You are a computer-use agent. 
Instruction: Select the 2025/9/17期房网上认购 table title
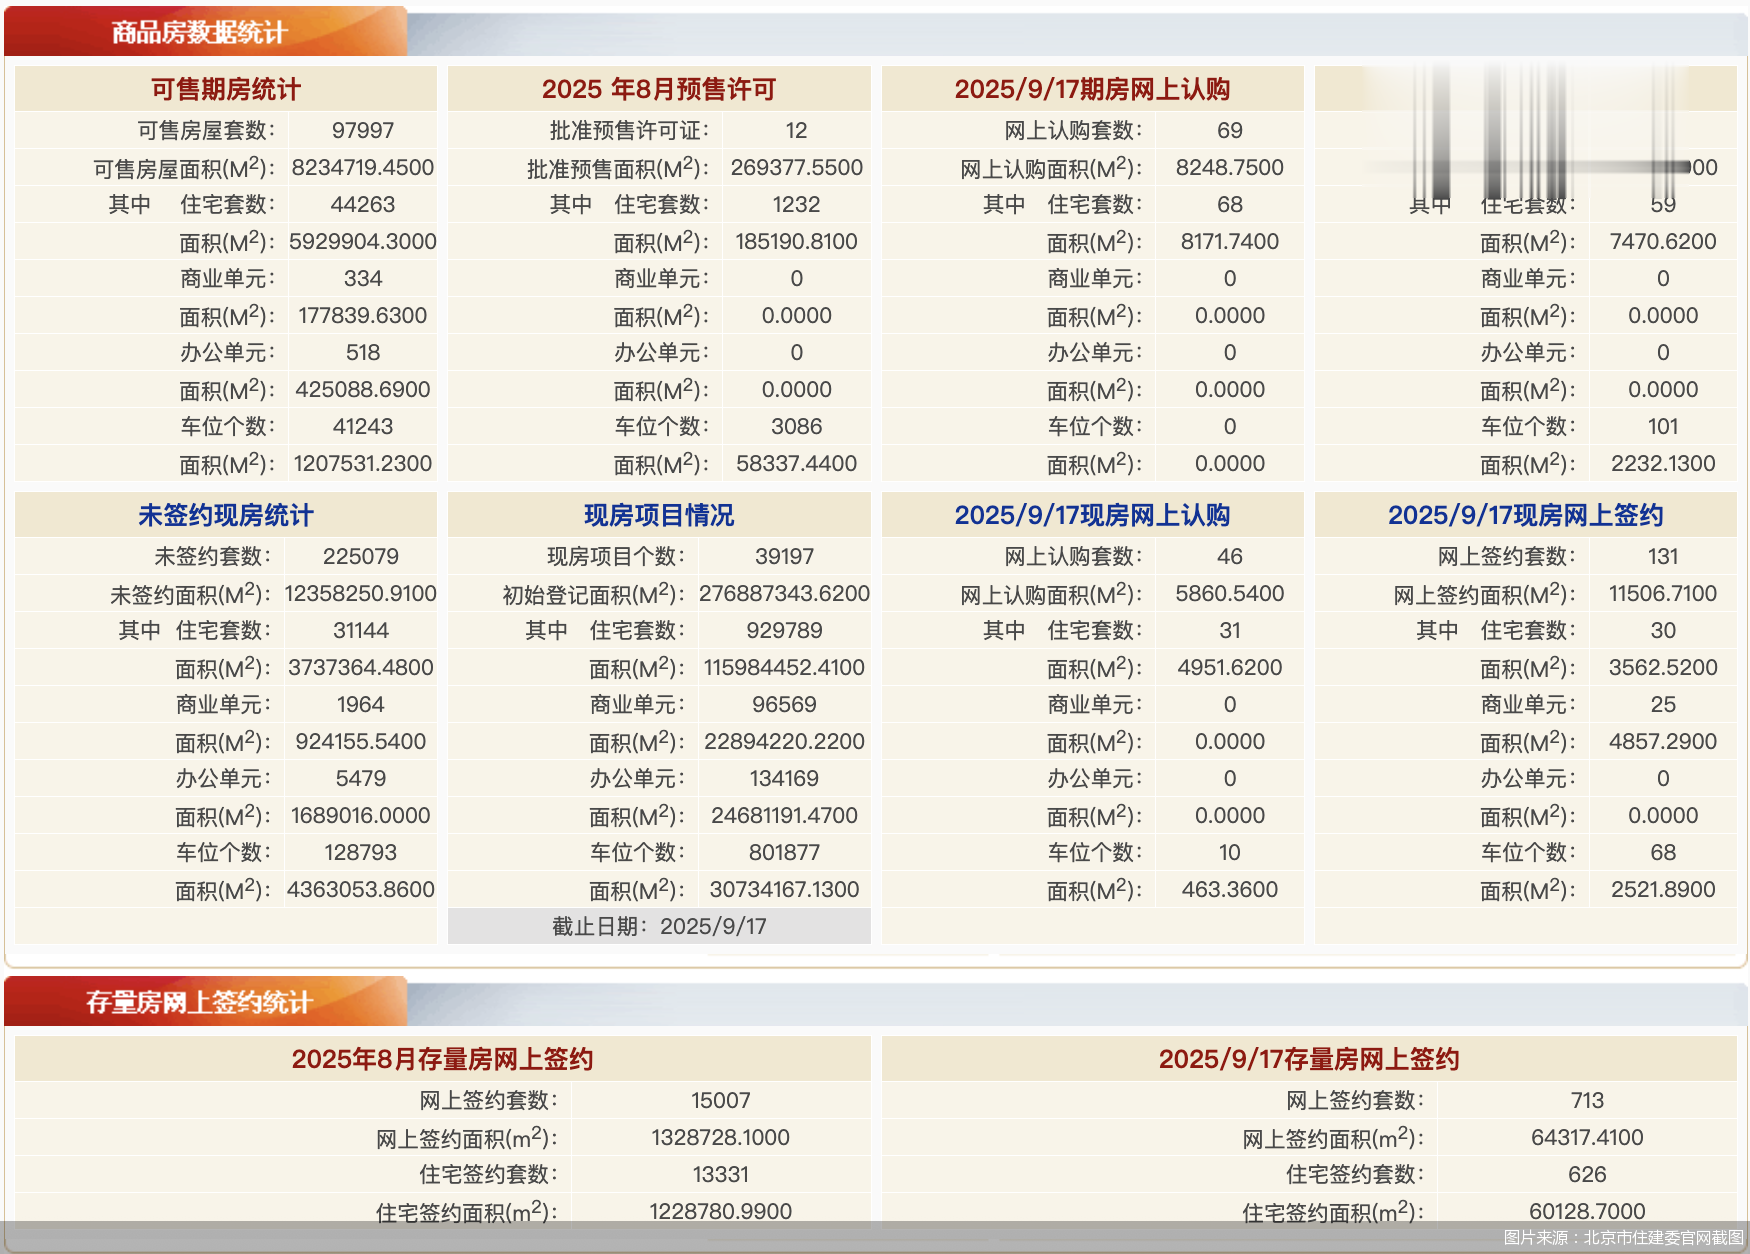1092,89
